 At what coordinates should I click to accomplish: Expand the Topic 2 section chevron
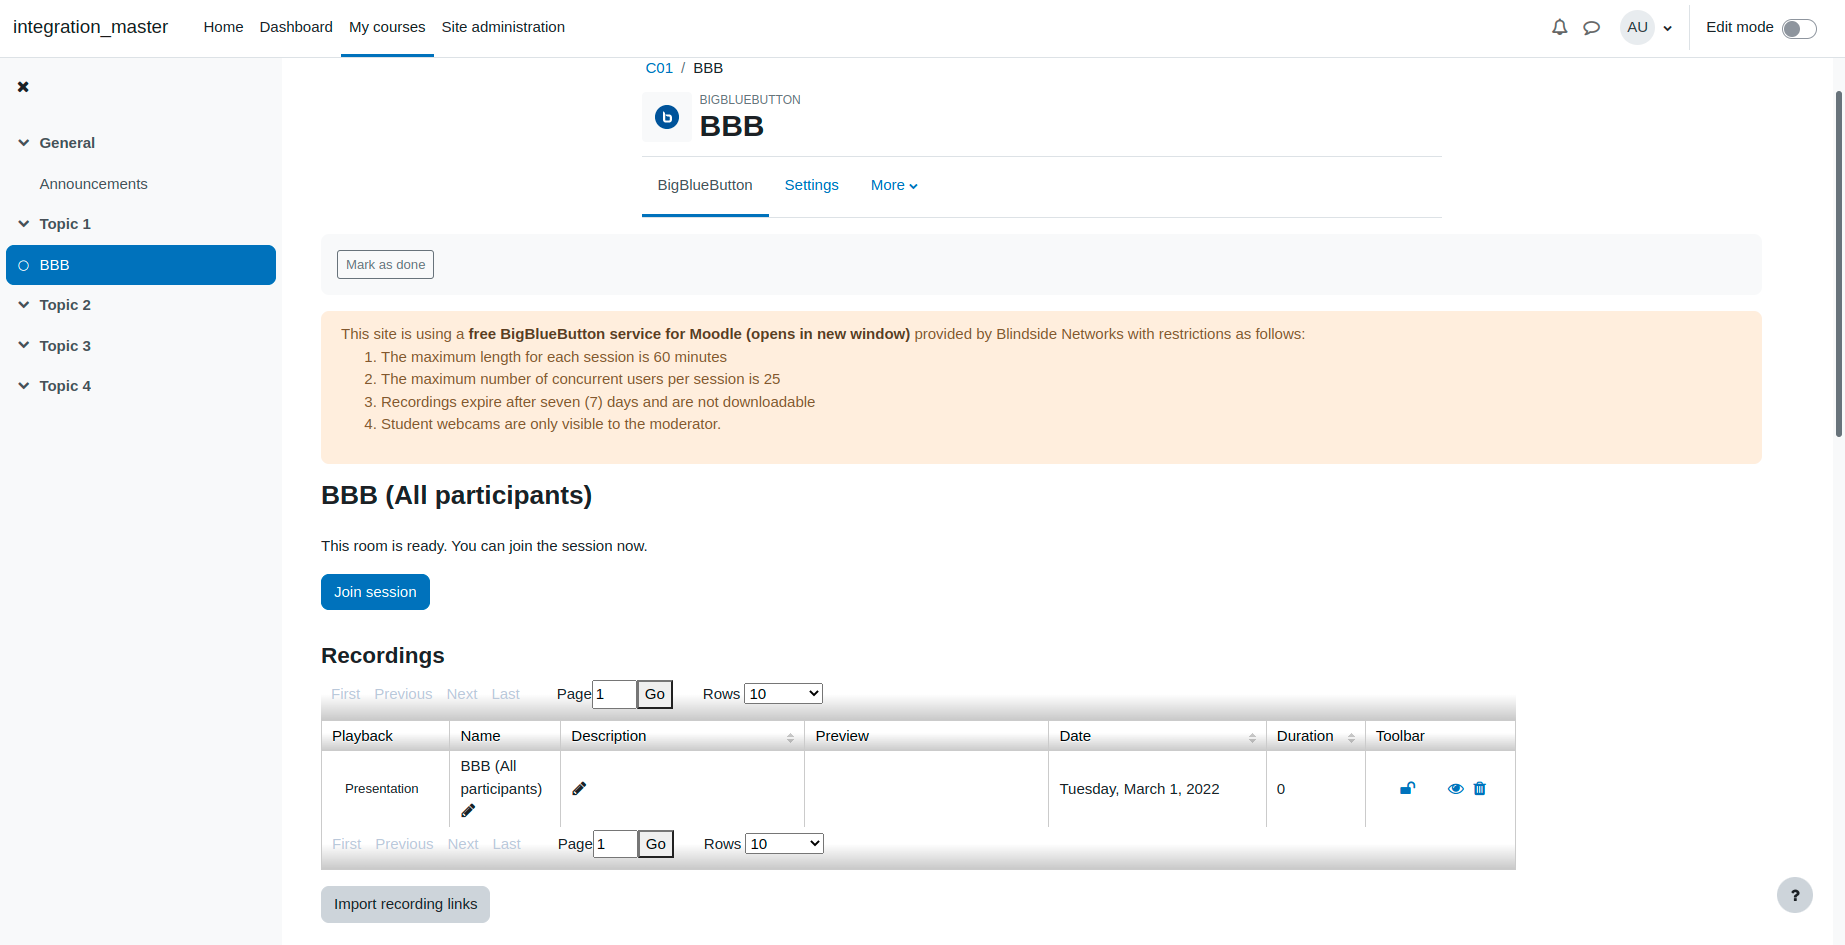(24, 305)
